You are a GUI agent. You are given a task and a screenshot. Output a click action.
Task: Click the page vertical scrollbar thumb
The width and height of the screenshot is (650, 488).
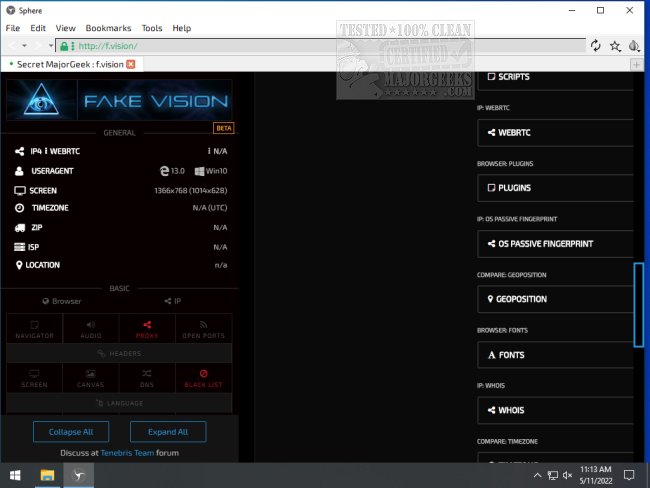638,305
